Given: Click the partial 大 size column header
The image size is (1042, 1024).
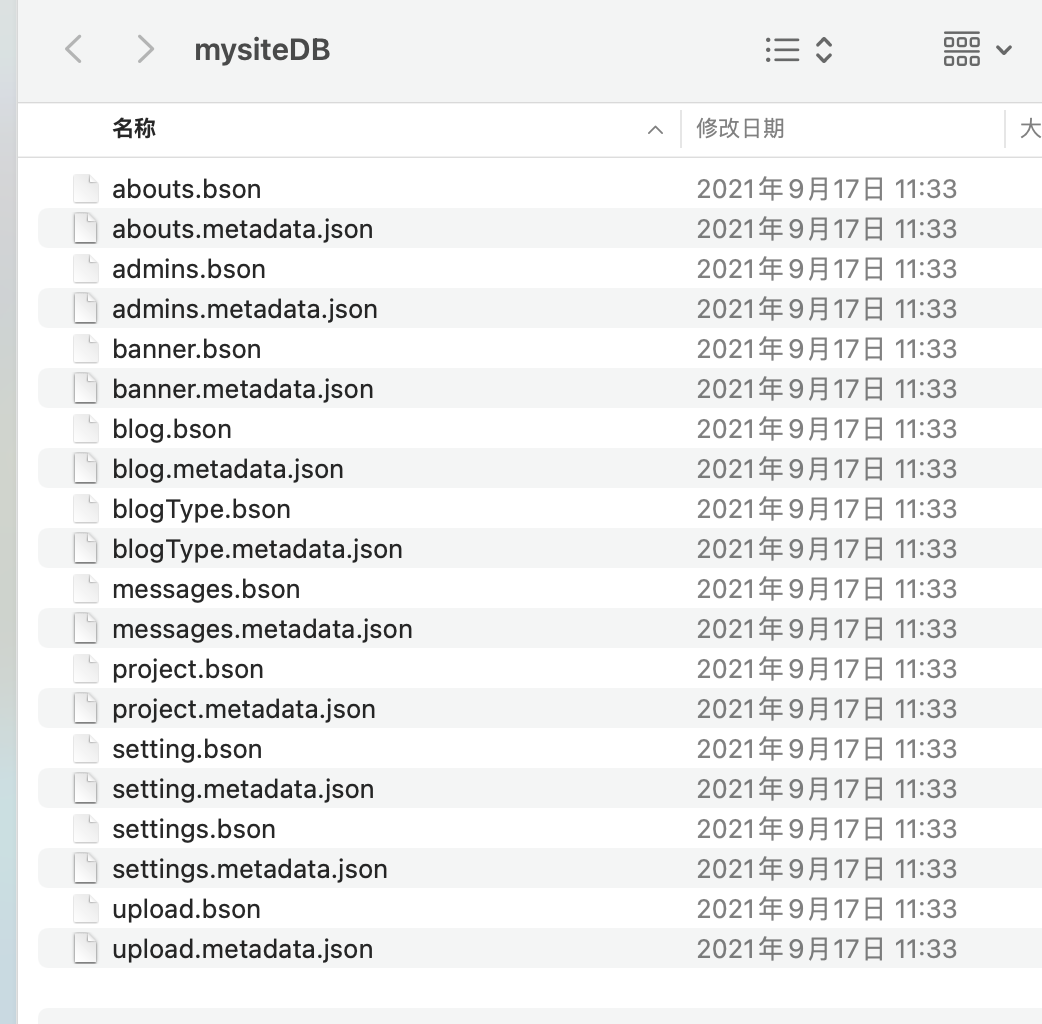Looking at the screenshot, I should point(1030,128).
